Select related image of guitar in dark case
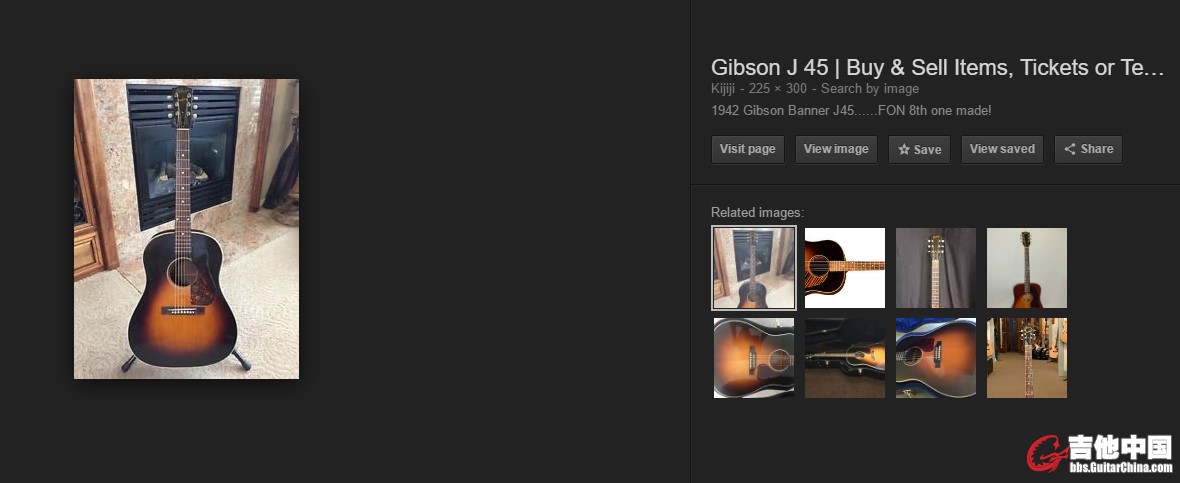The height and width of the screenshot is (483, 1180). pos(844,357)
